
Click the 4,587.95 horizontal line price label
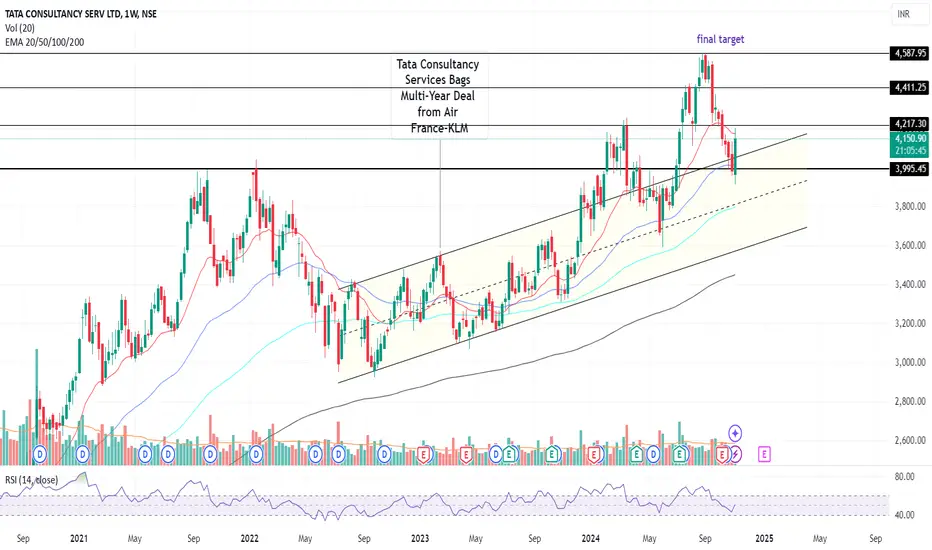click(x=909, y=53)
